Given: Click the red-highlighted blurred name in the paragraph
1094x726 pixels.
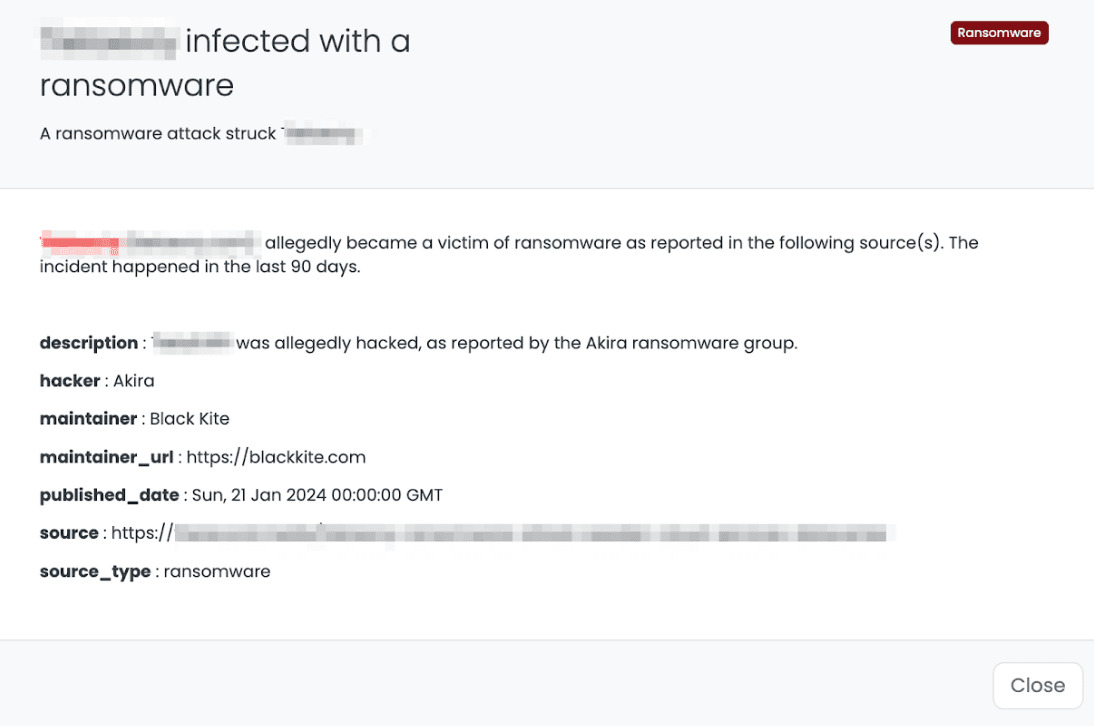Looking at the screenshot, I should [x=82, y=242].
